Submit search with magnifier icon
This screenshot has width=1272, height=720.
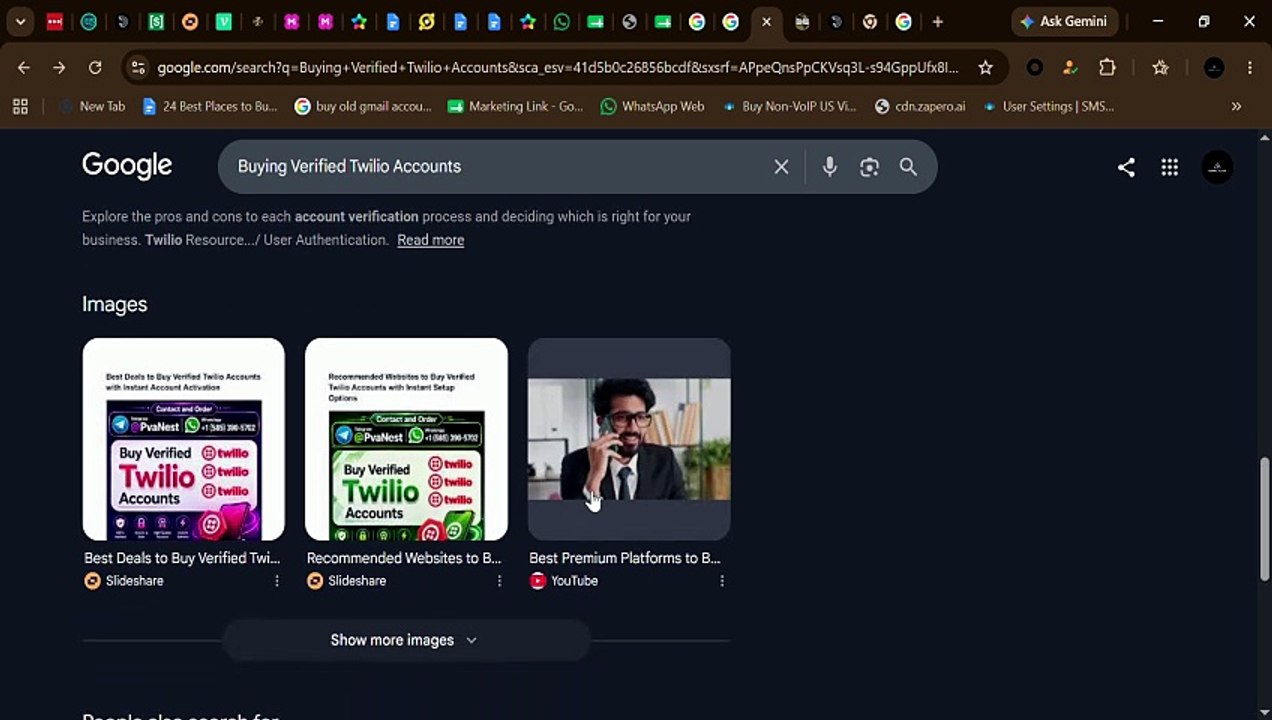[x=908, y=167]
